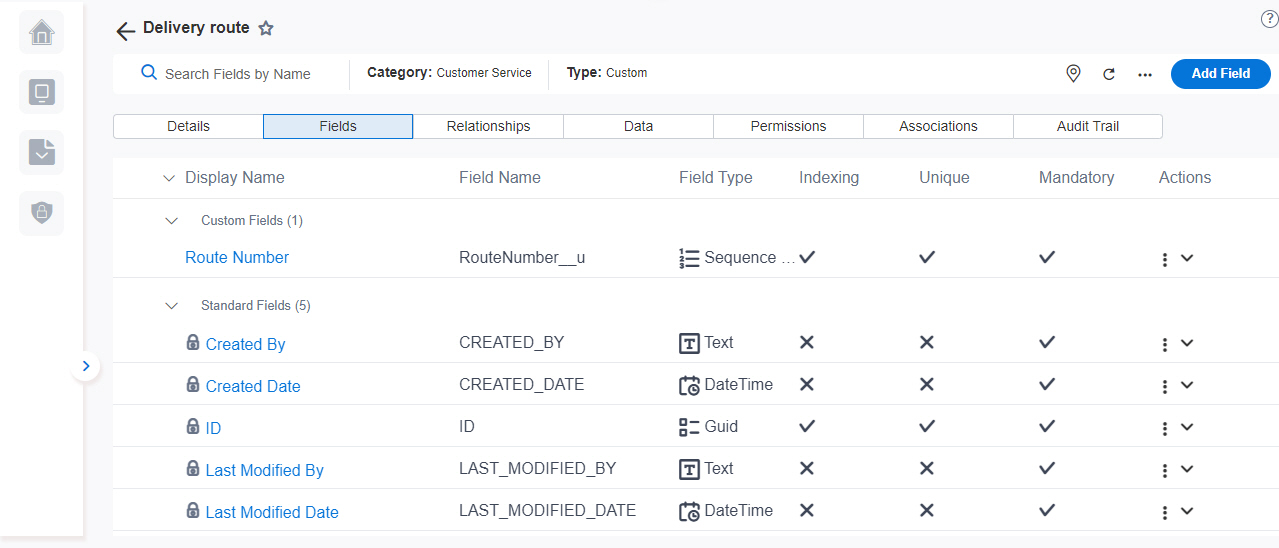This screenshot has width=1279, height=548.
Task: Expand the ID row chevron
Action: 1187,427
